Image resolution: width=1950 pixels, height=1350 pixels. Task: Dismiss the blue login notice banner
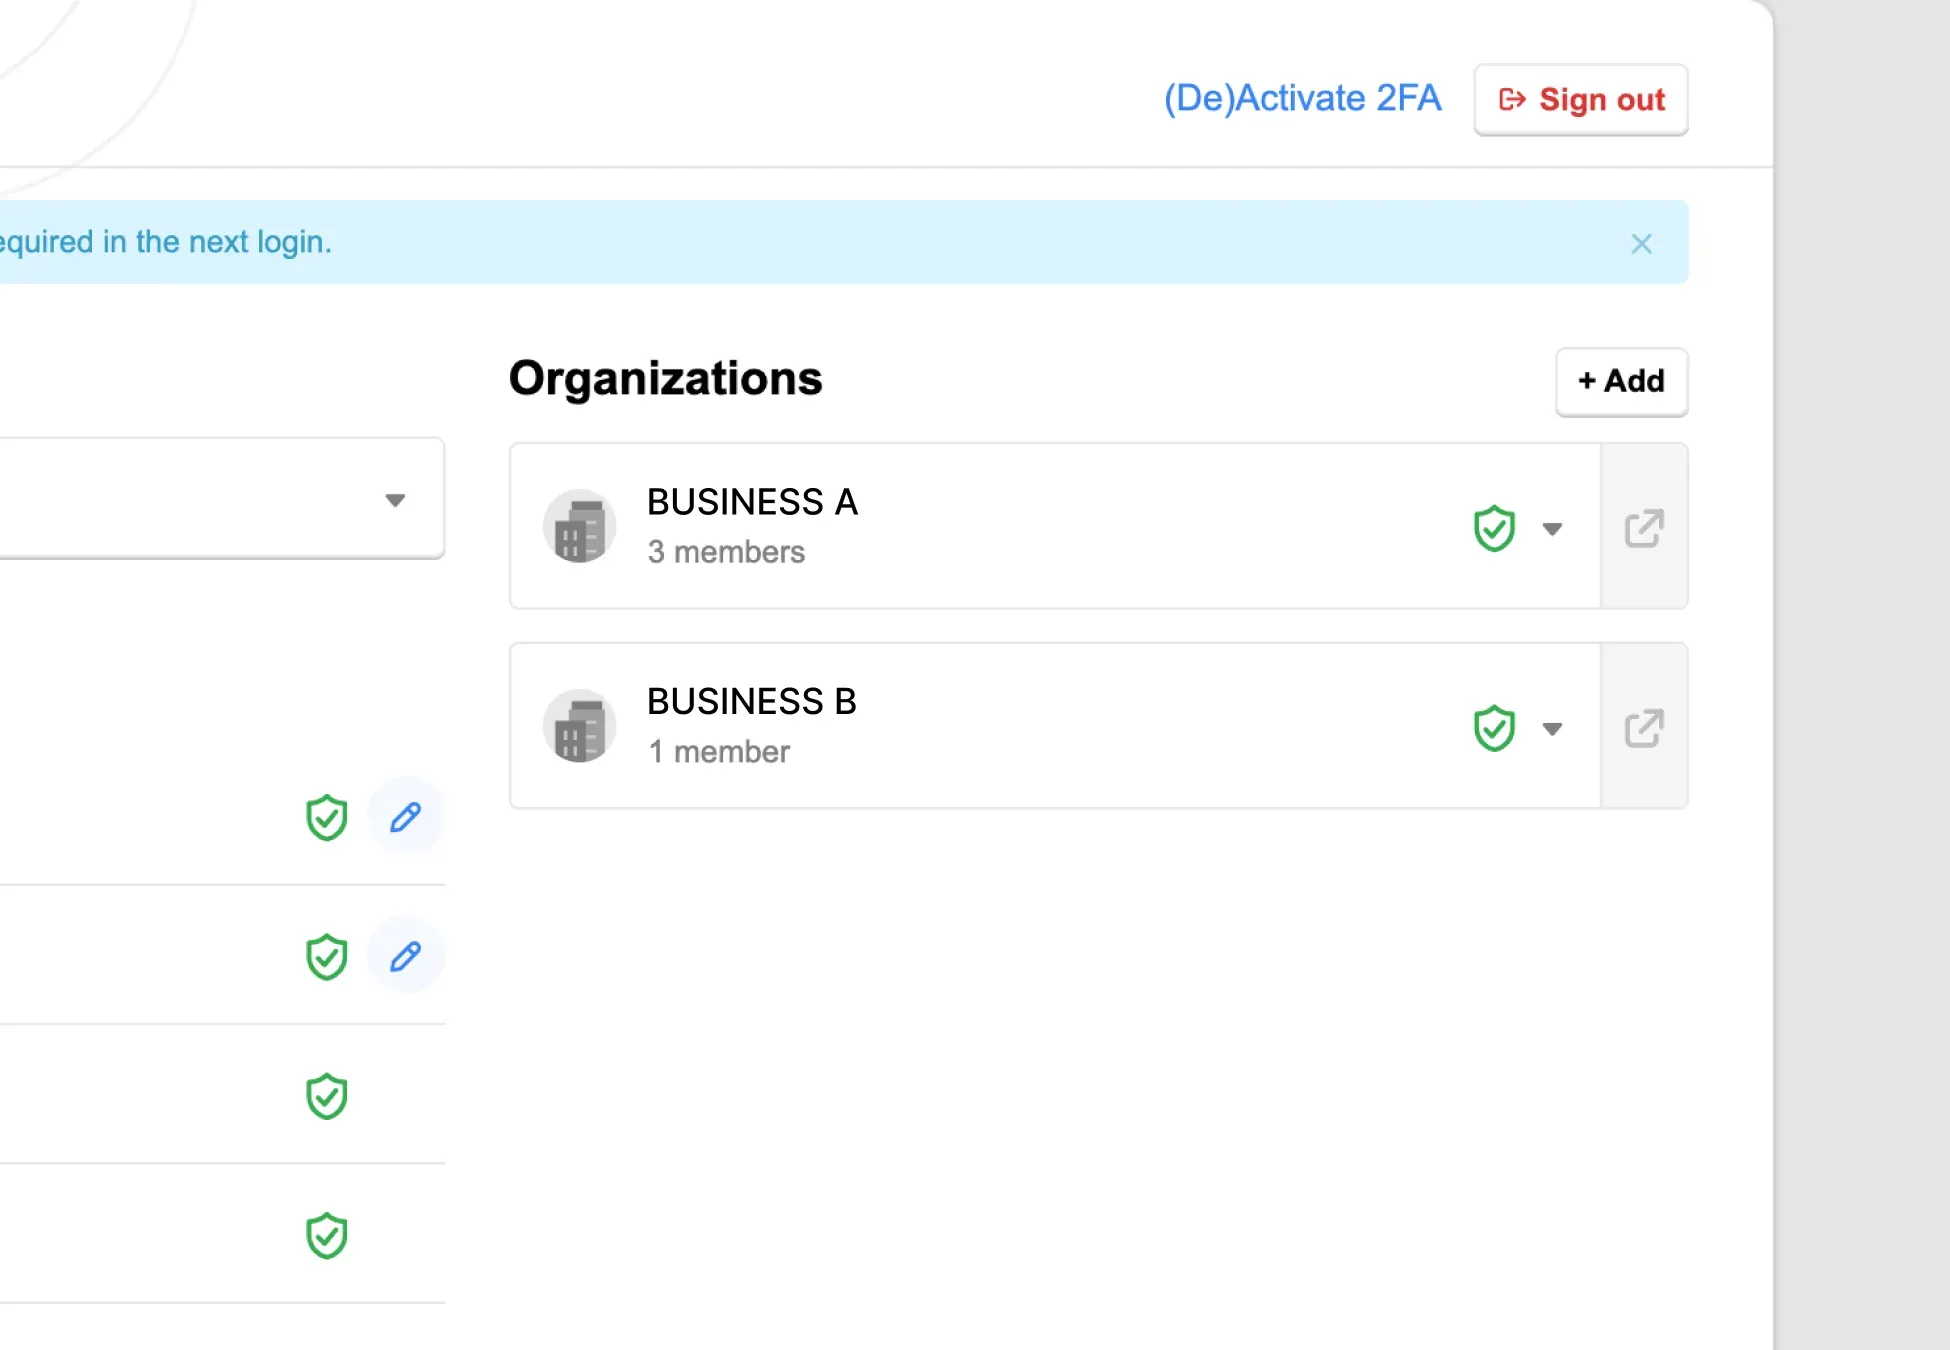(1641, 243)
